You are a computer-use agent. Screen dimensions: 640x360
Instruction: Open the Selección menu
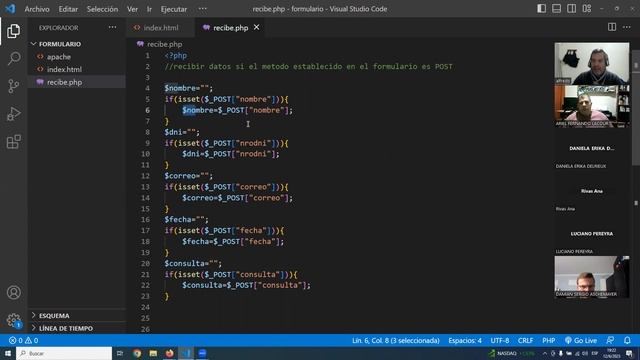pos(102,9)
